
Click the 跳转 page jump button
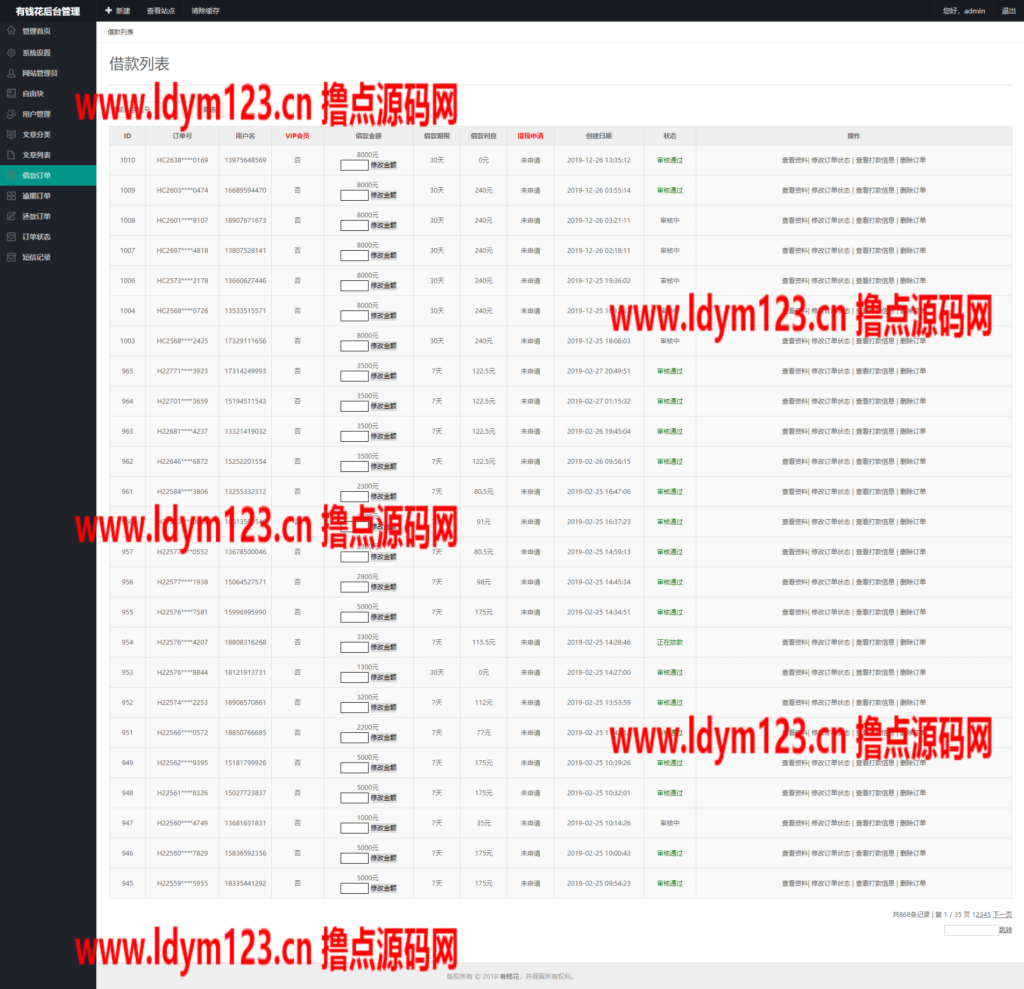[x=1005, y=930]
